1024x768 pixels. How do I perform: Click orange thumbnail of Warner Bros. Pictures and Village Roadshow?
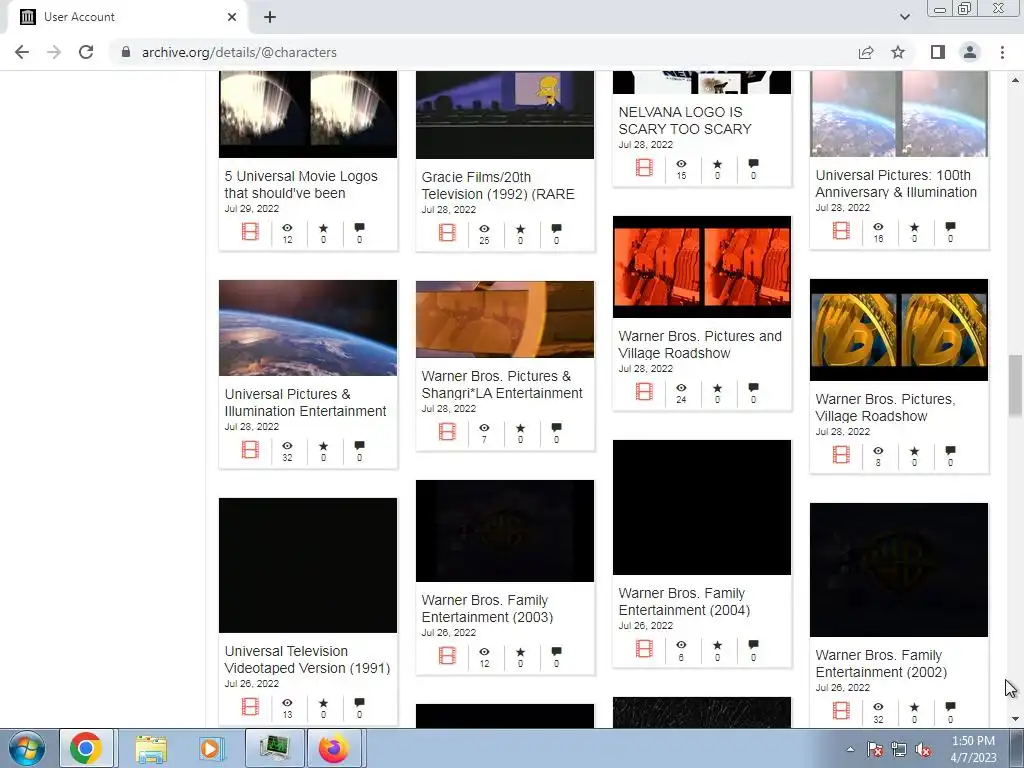pos(701,267)
